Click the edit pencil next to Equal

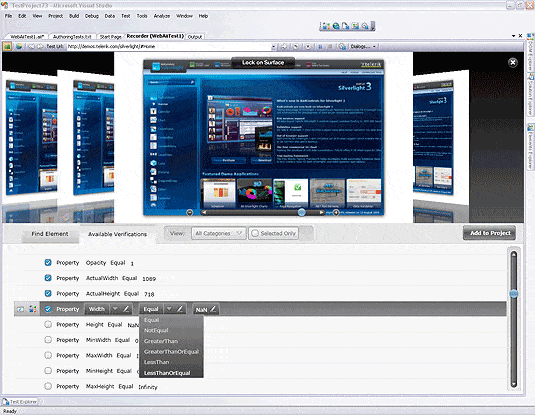point(180,309)
